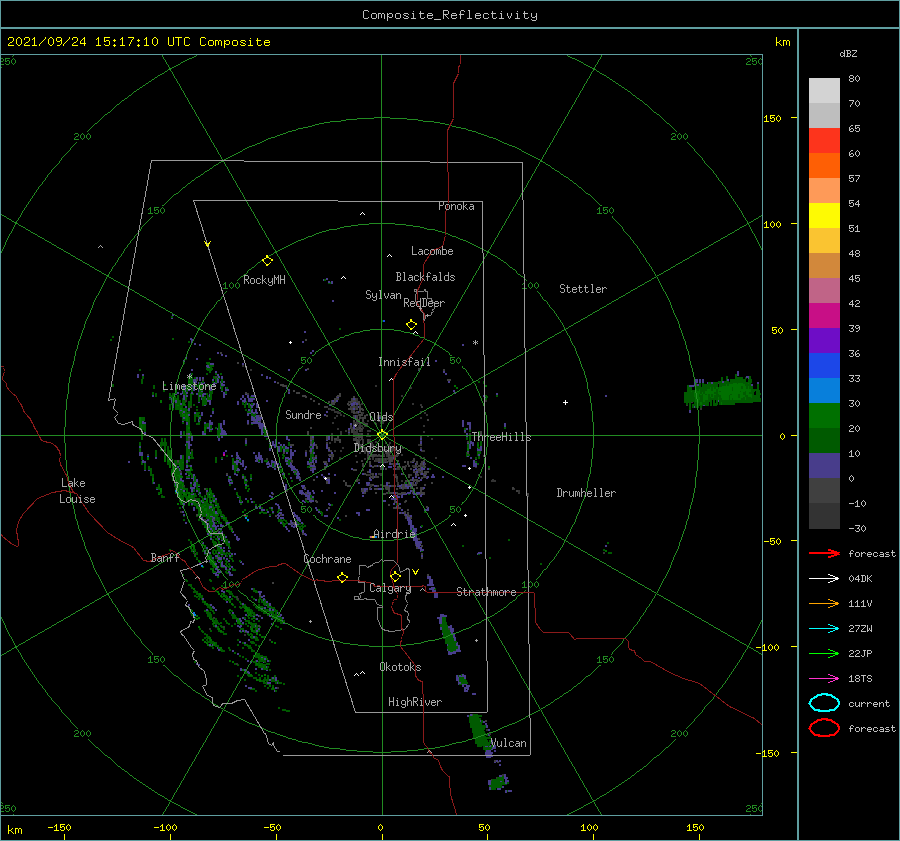Click the green echo cell north of Vulcan
900x841 pixels.
[x=479, y=730]
